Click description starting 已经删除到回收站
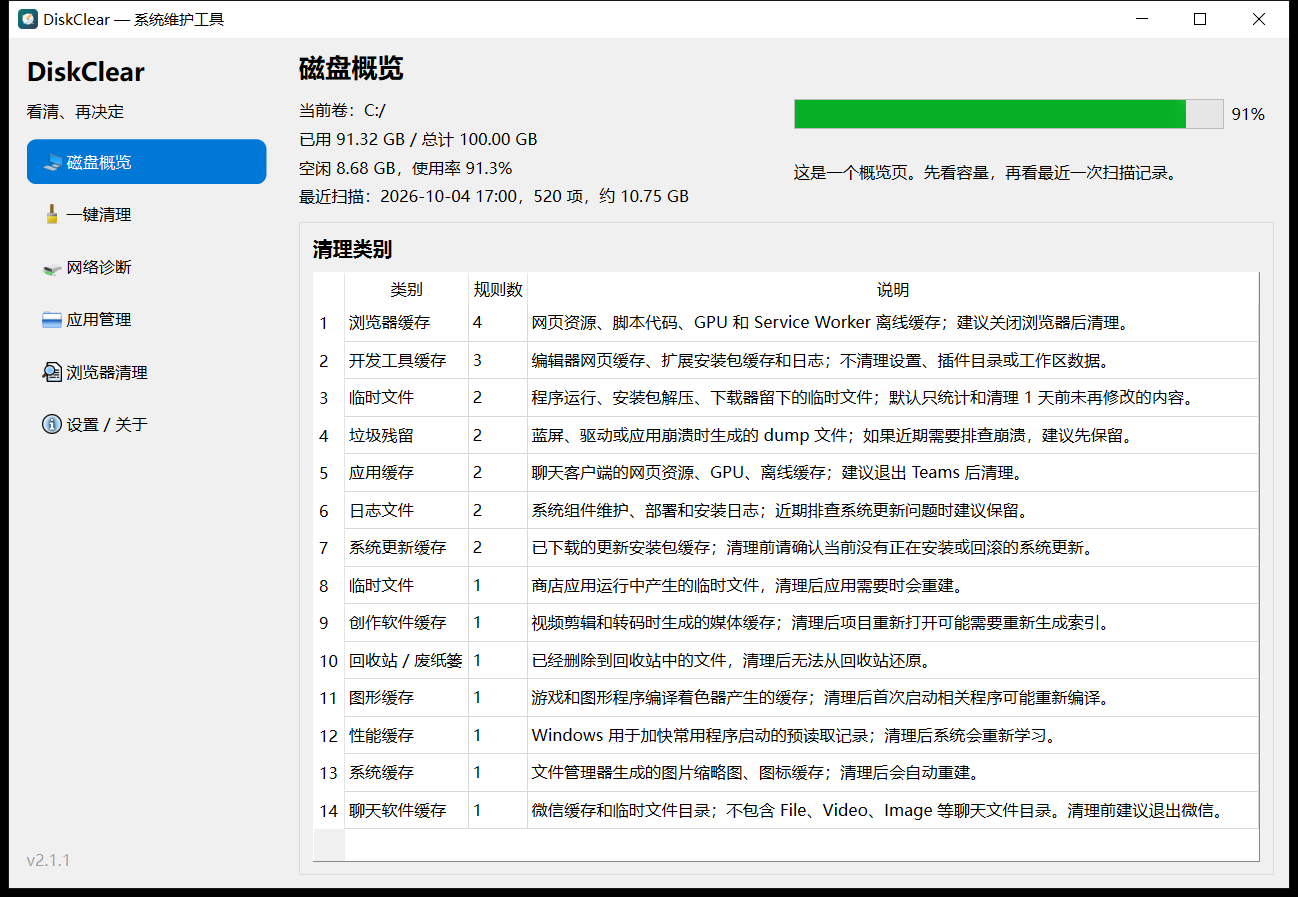This screenshot has height=897, width=1298. pos(893,660)
